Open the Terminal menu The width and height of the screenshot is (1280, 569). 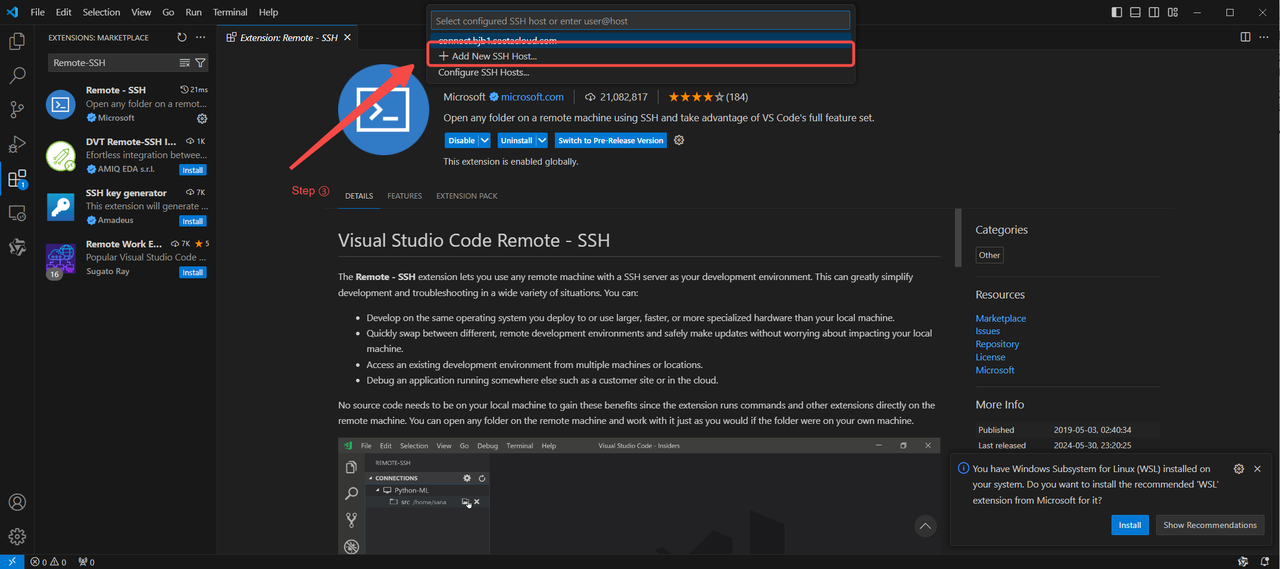(230, 12)
